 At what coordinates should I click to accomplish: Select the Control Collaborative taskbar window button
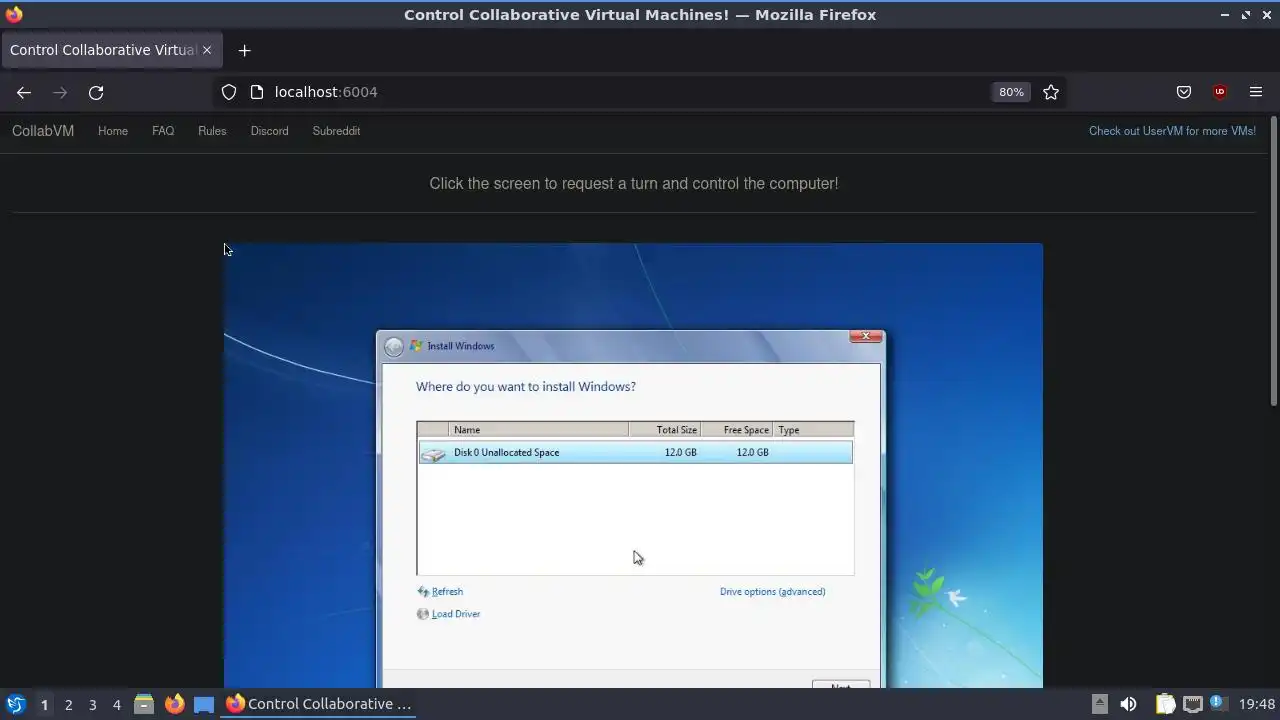(319, 704)
